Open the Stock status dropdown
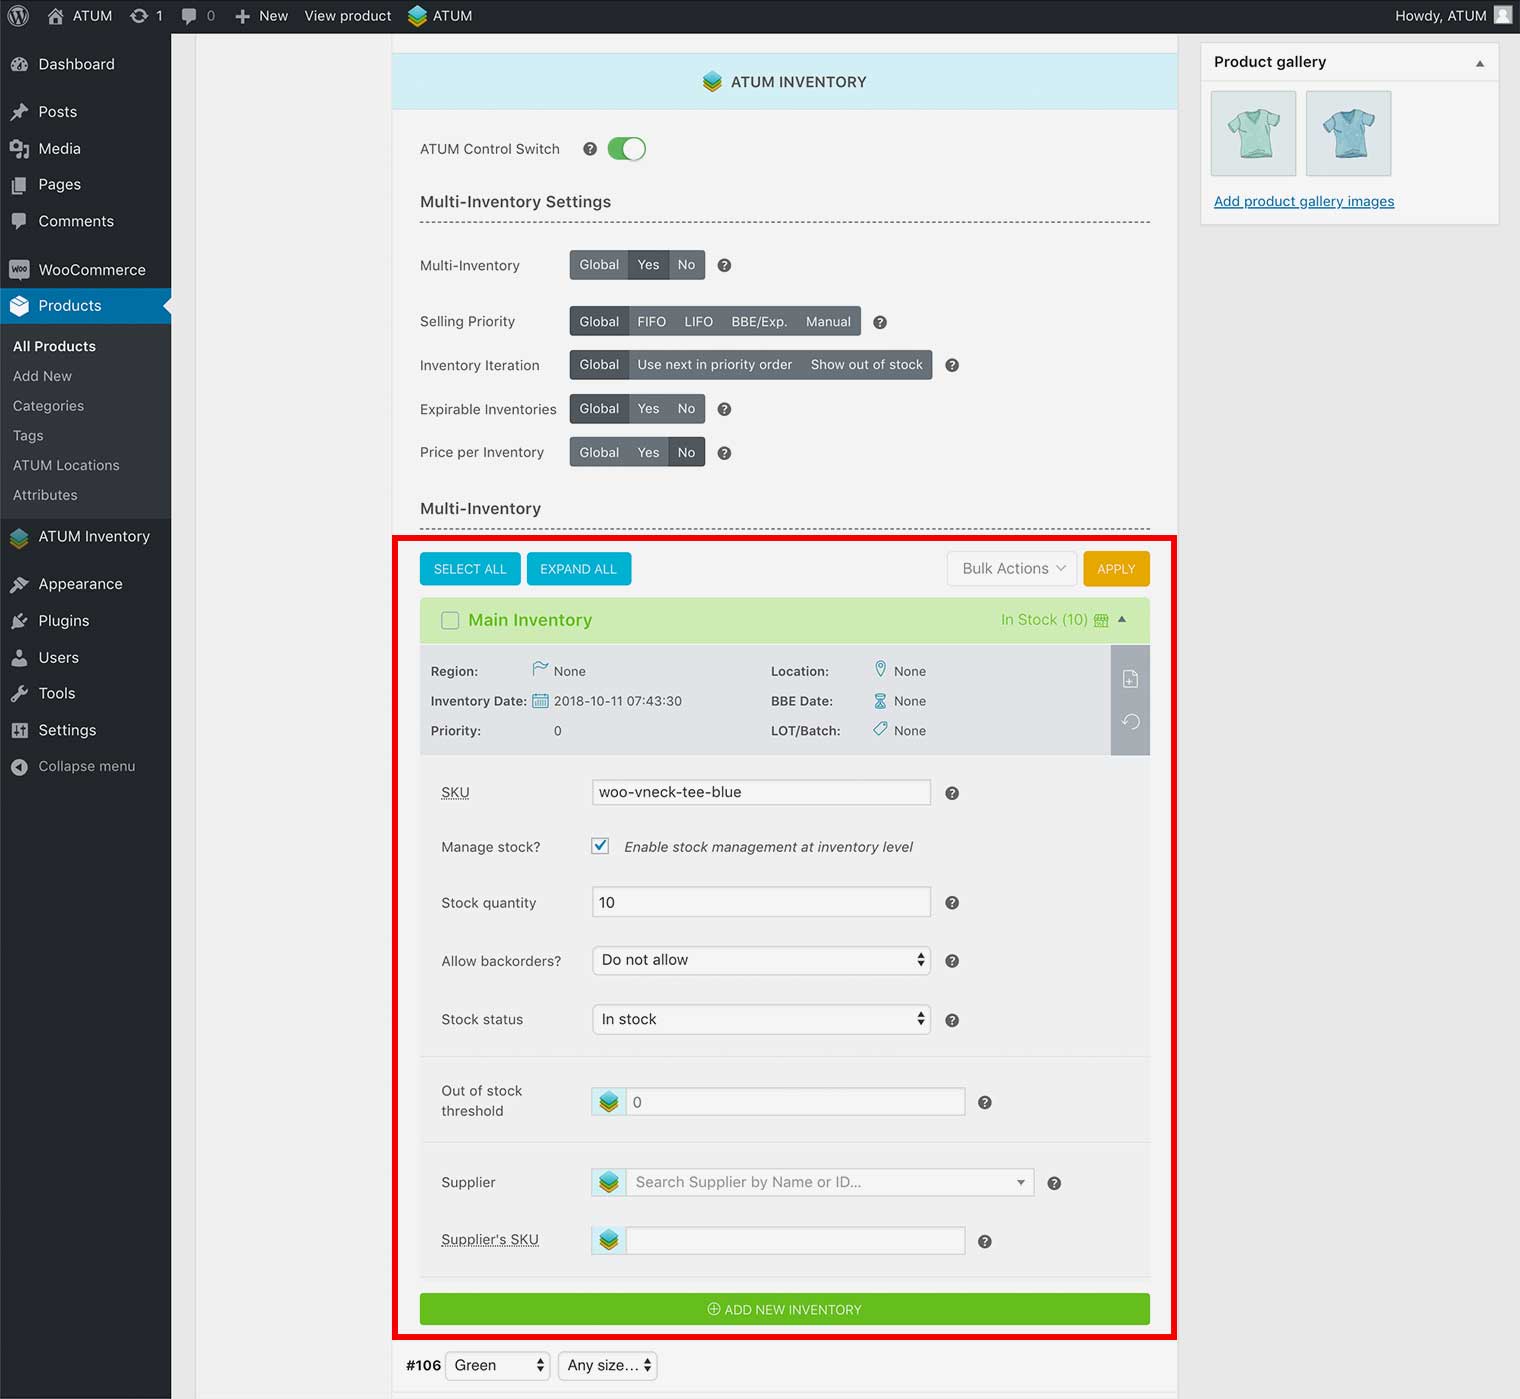Screen dimensions: 1520x1399 tap(761, 1019)
